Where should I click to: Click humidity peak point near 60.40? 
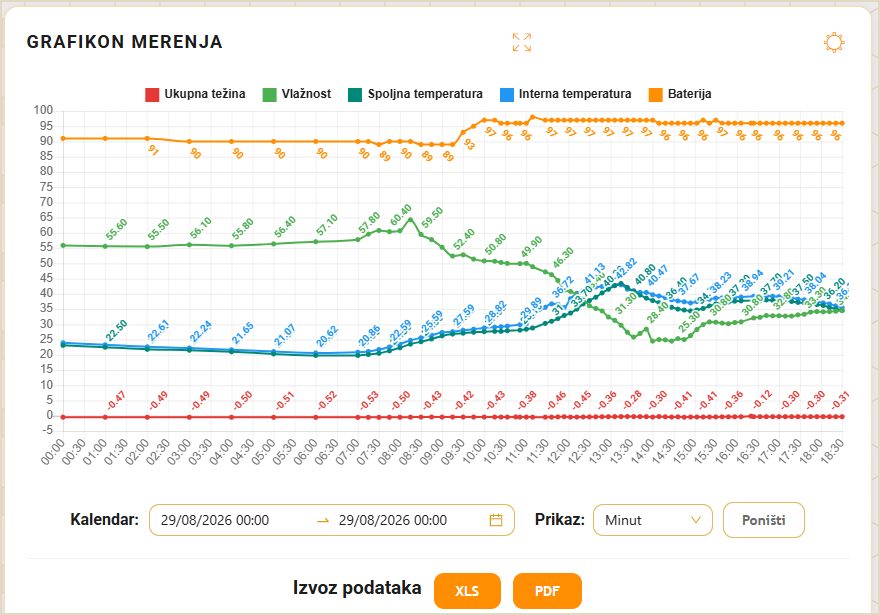pos(410,219)
